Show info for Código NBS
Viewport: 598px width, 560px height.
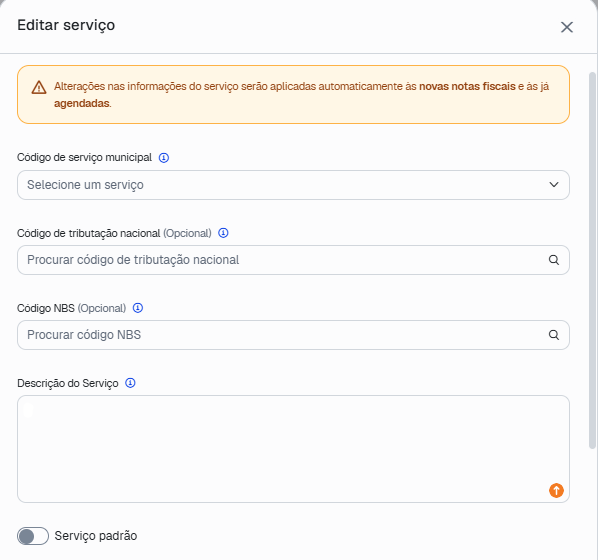point(138,308)
